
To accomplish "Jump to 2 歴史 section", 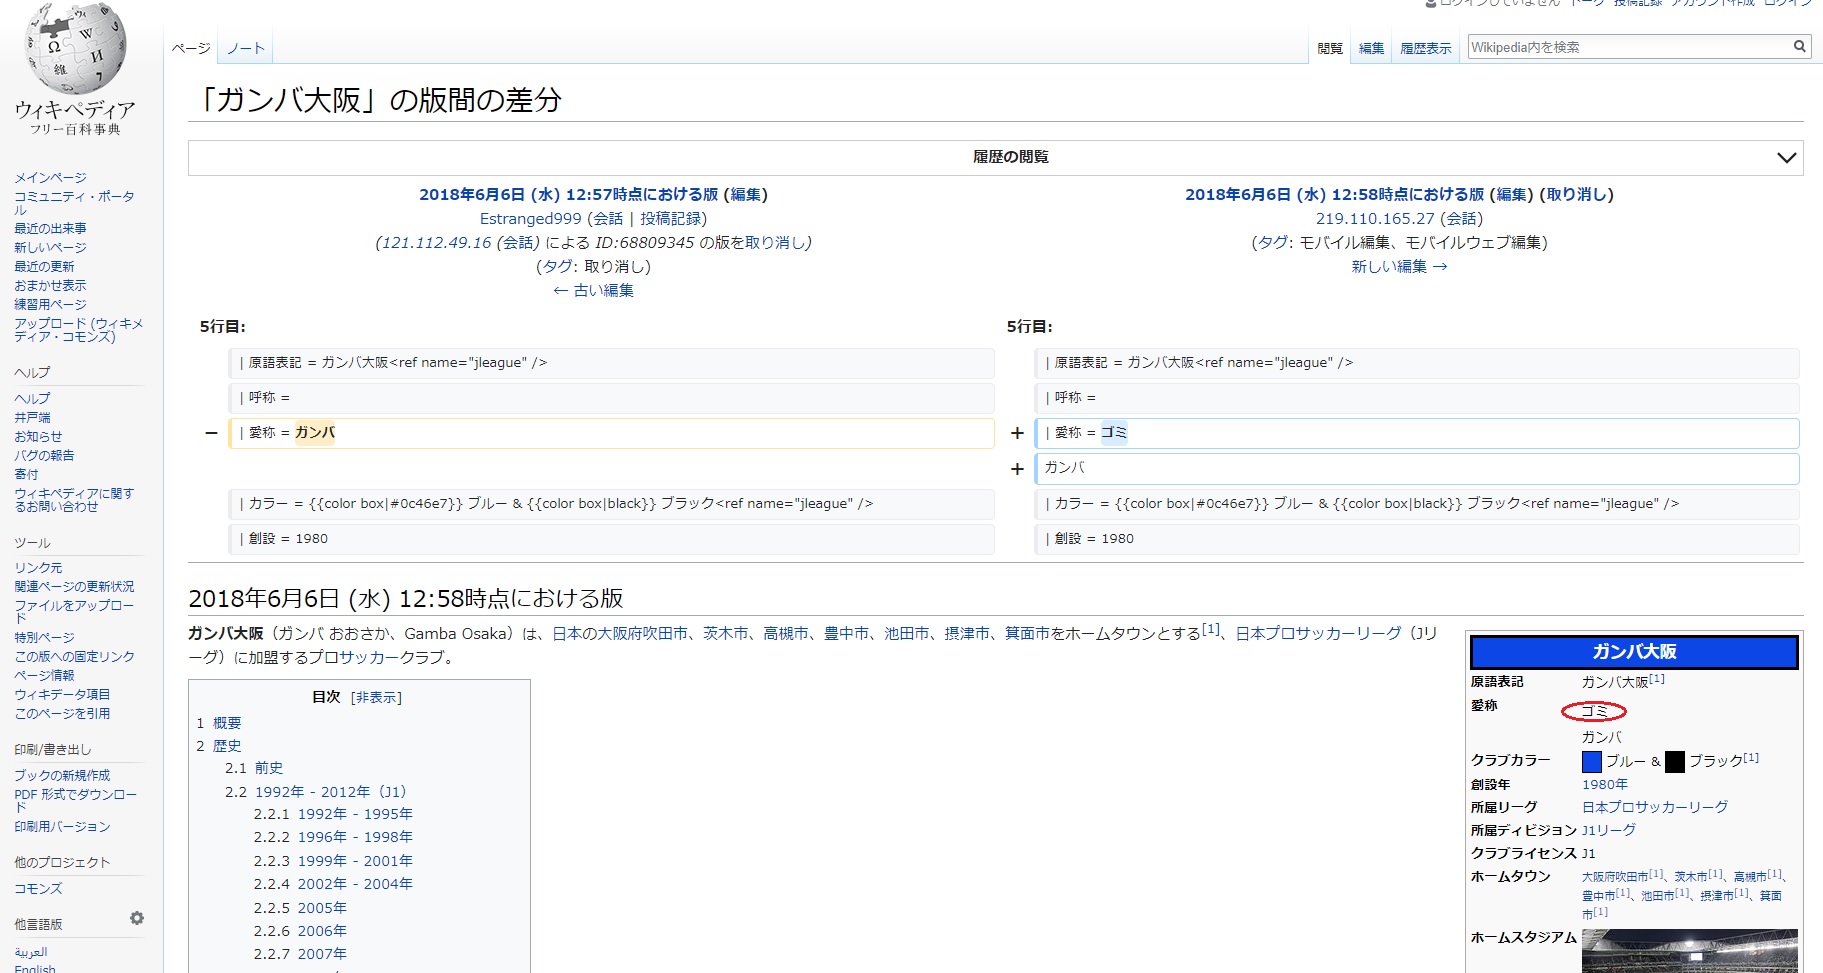I will [x=219, y=745].
